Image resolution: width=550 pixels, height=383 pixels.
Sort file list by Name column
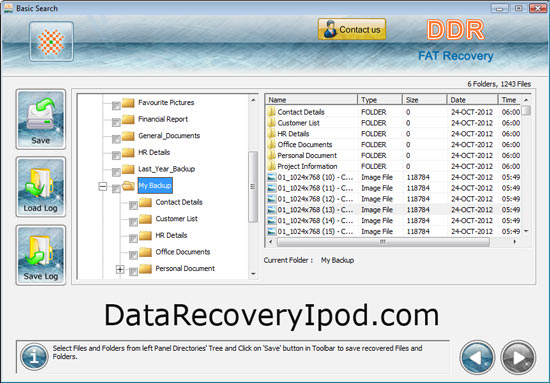coord(311,100)
